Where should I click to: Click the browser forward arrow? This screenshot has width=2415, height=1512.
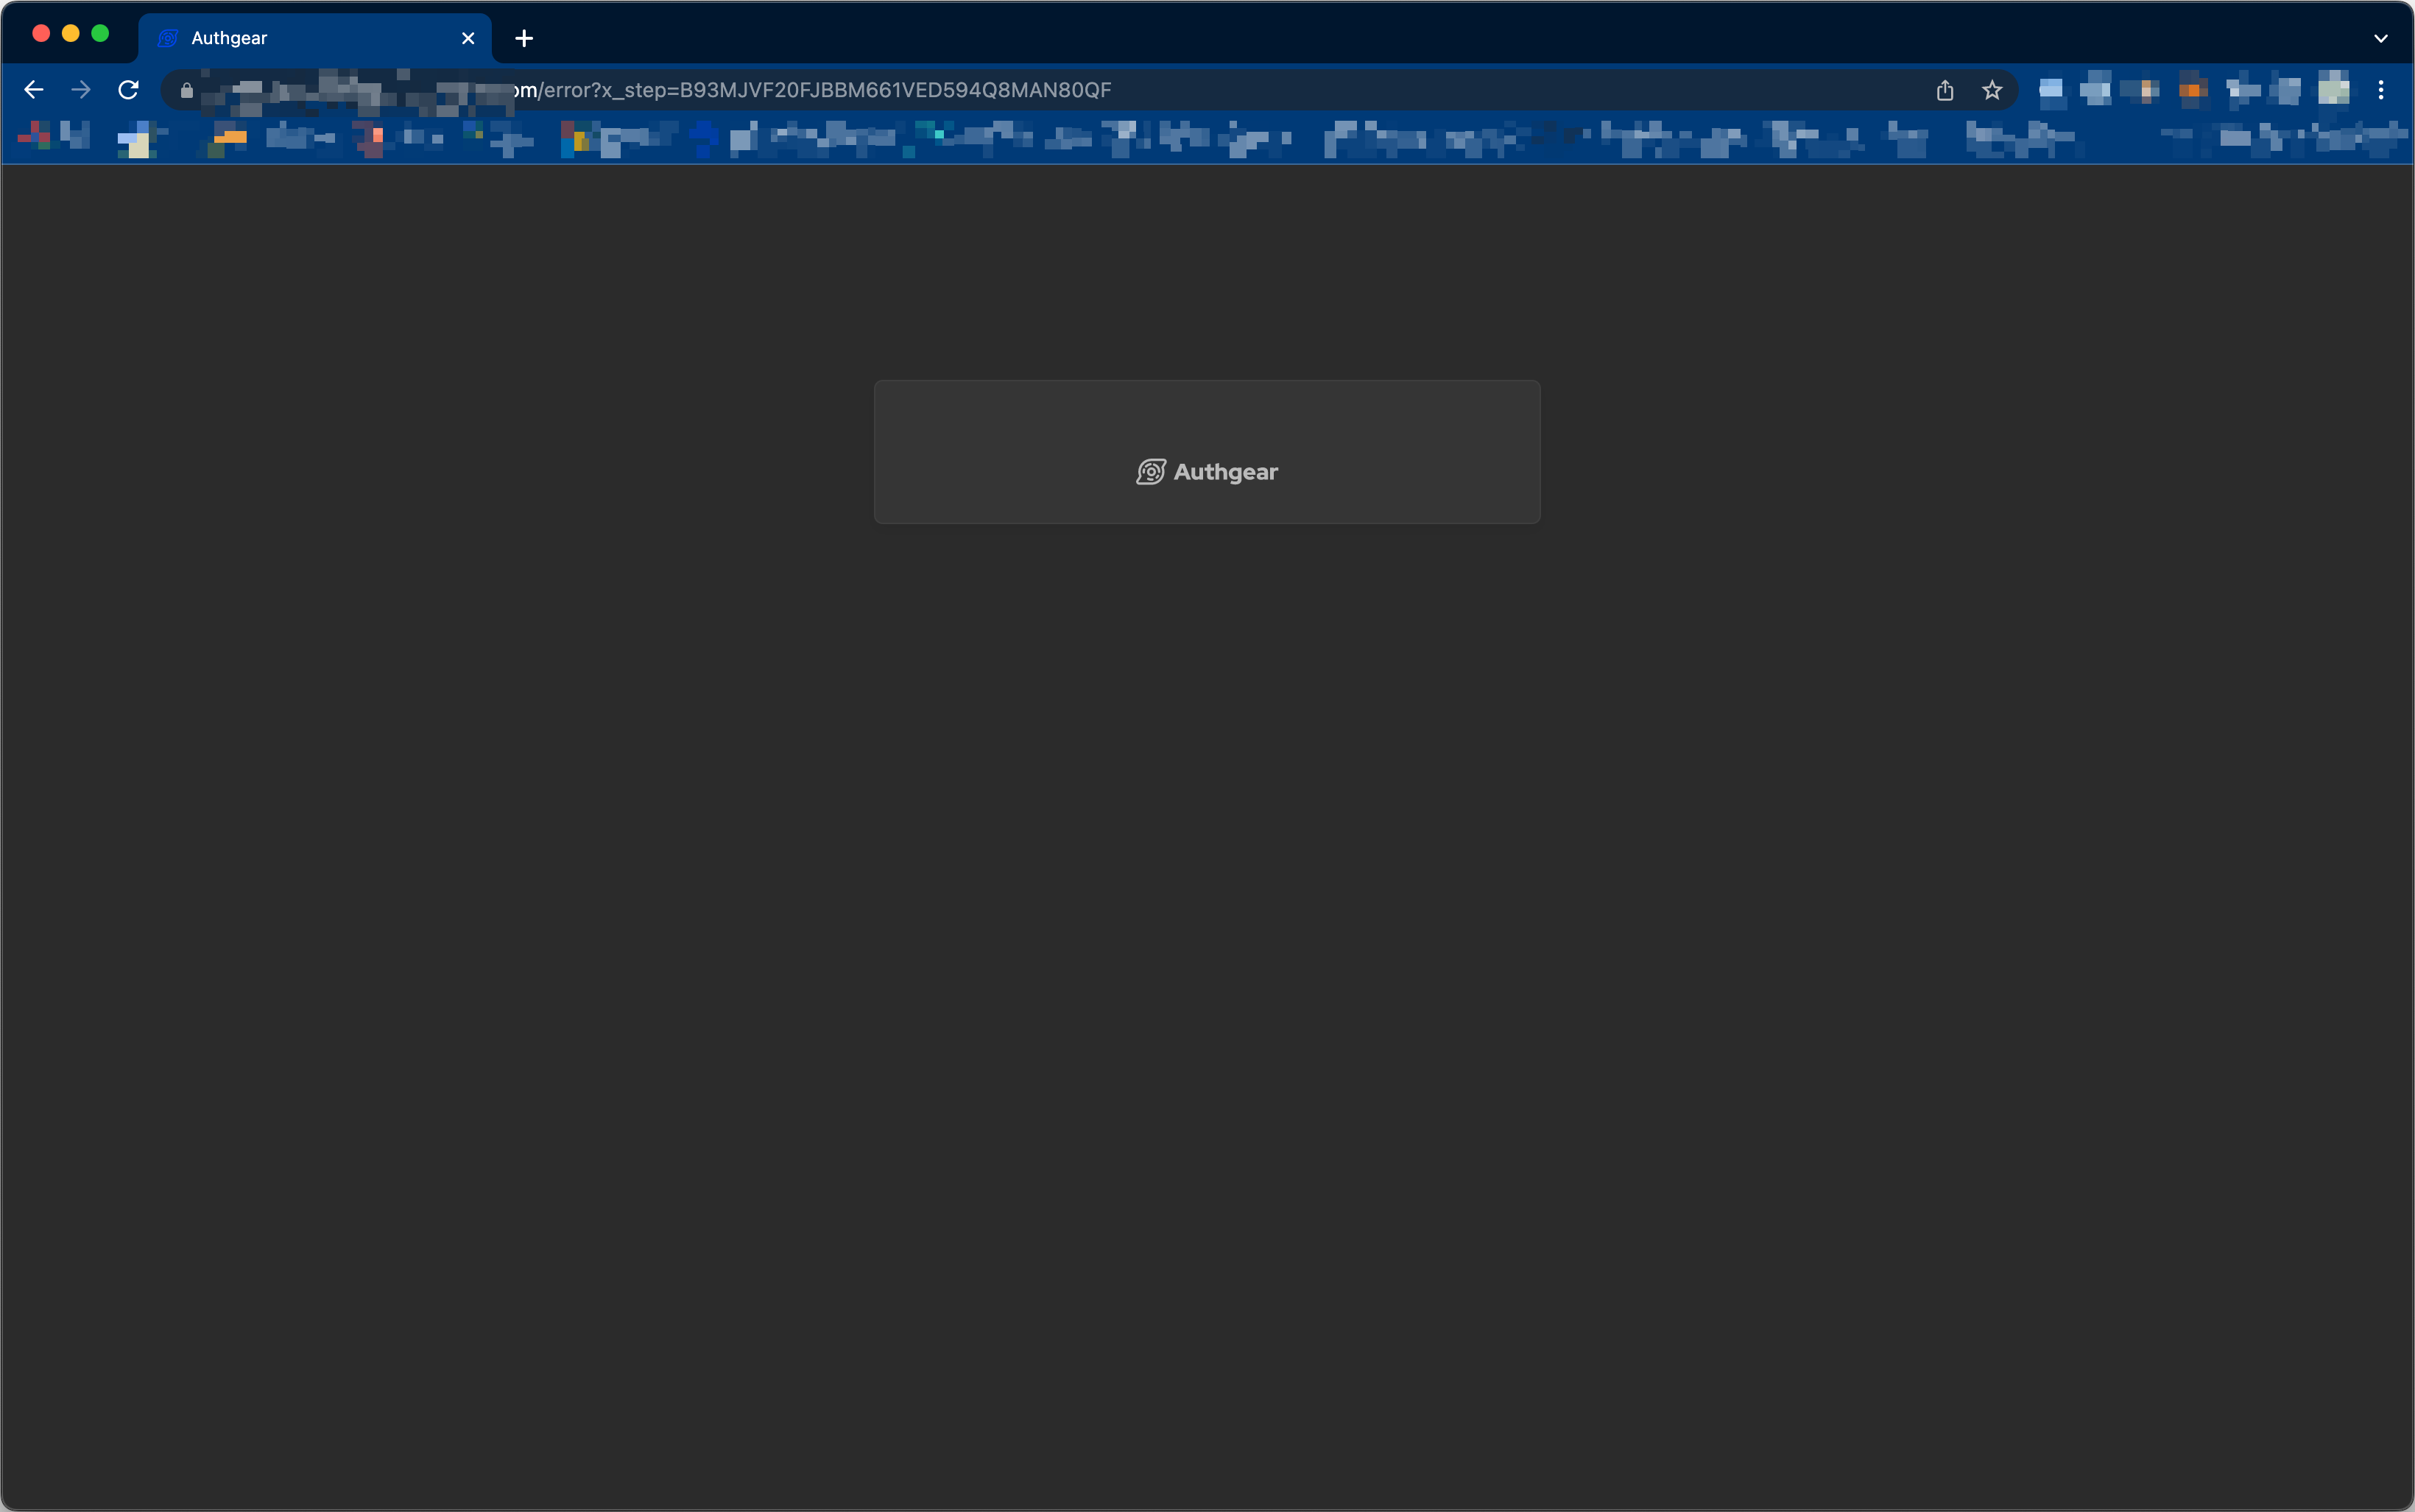(81, 90)
